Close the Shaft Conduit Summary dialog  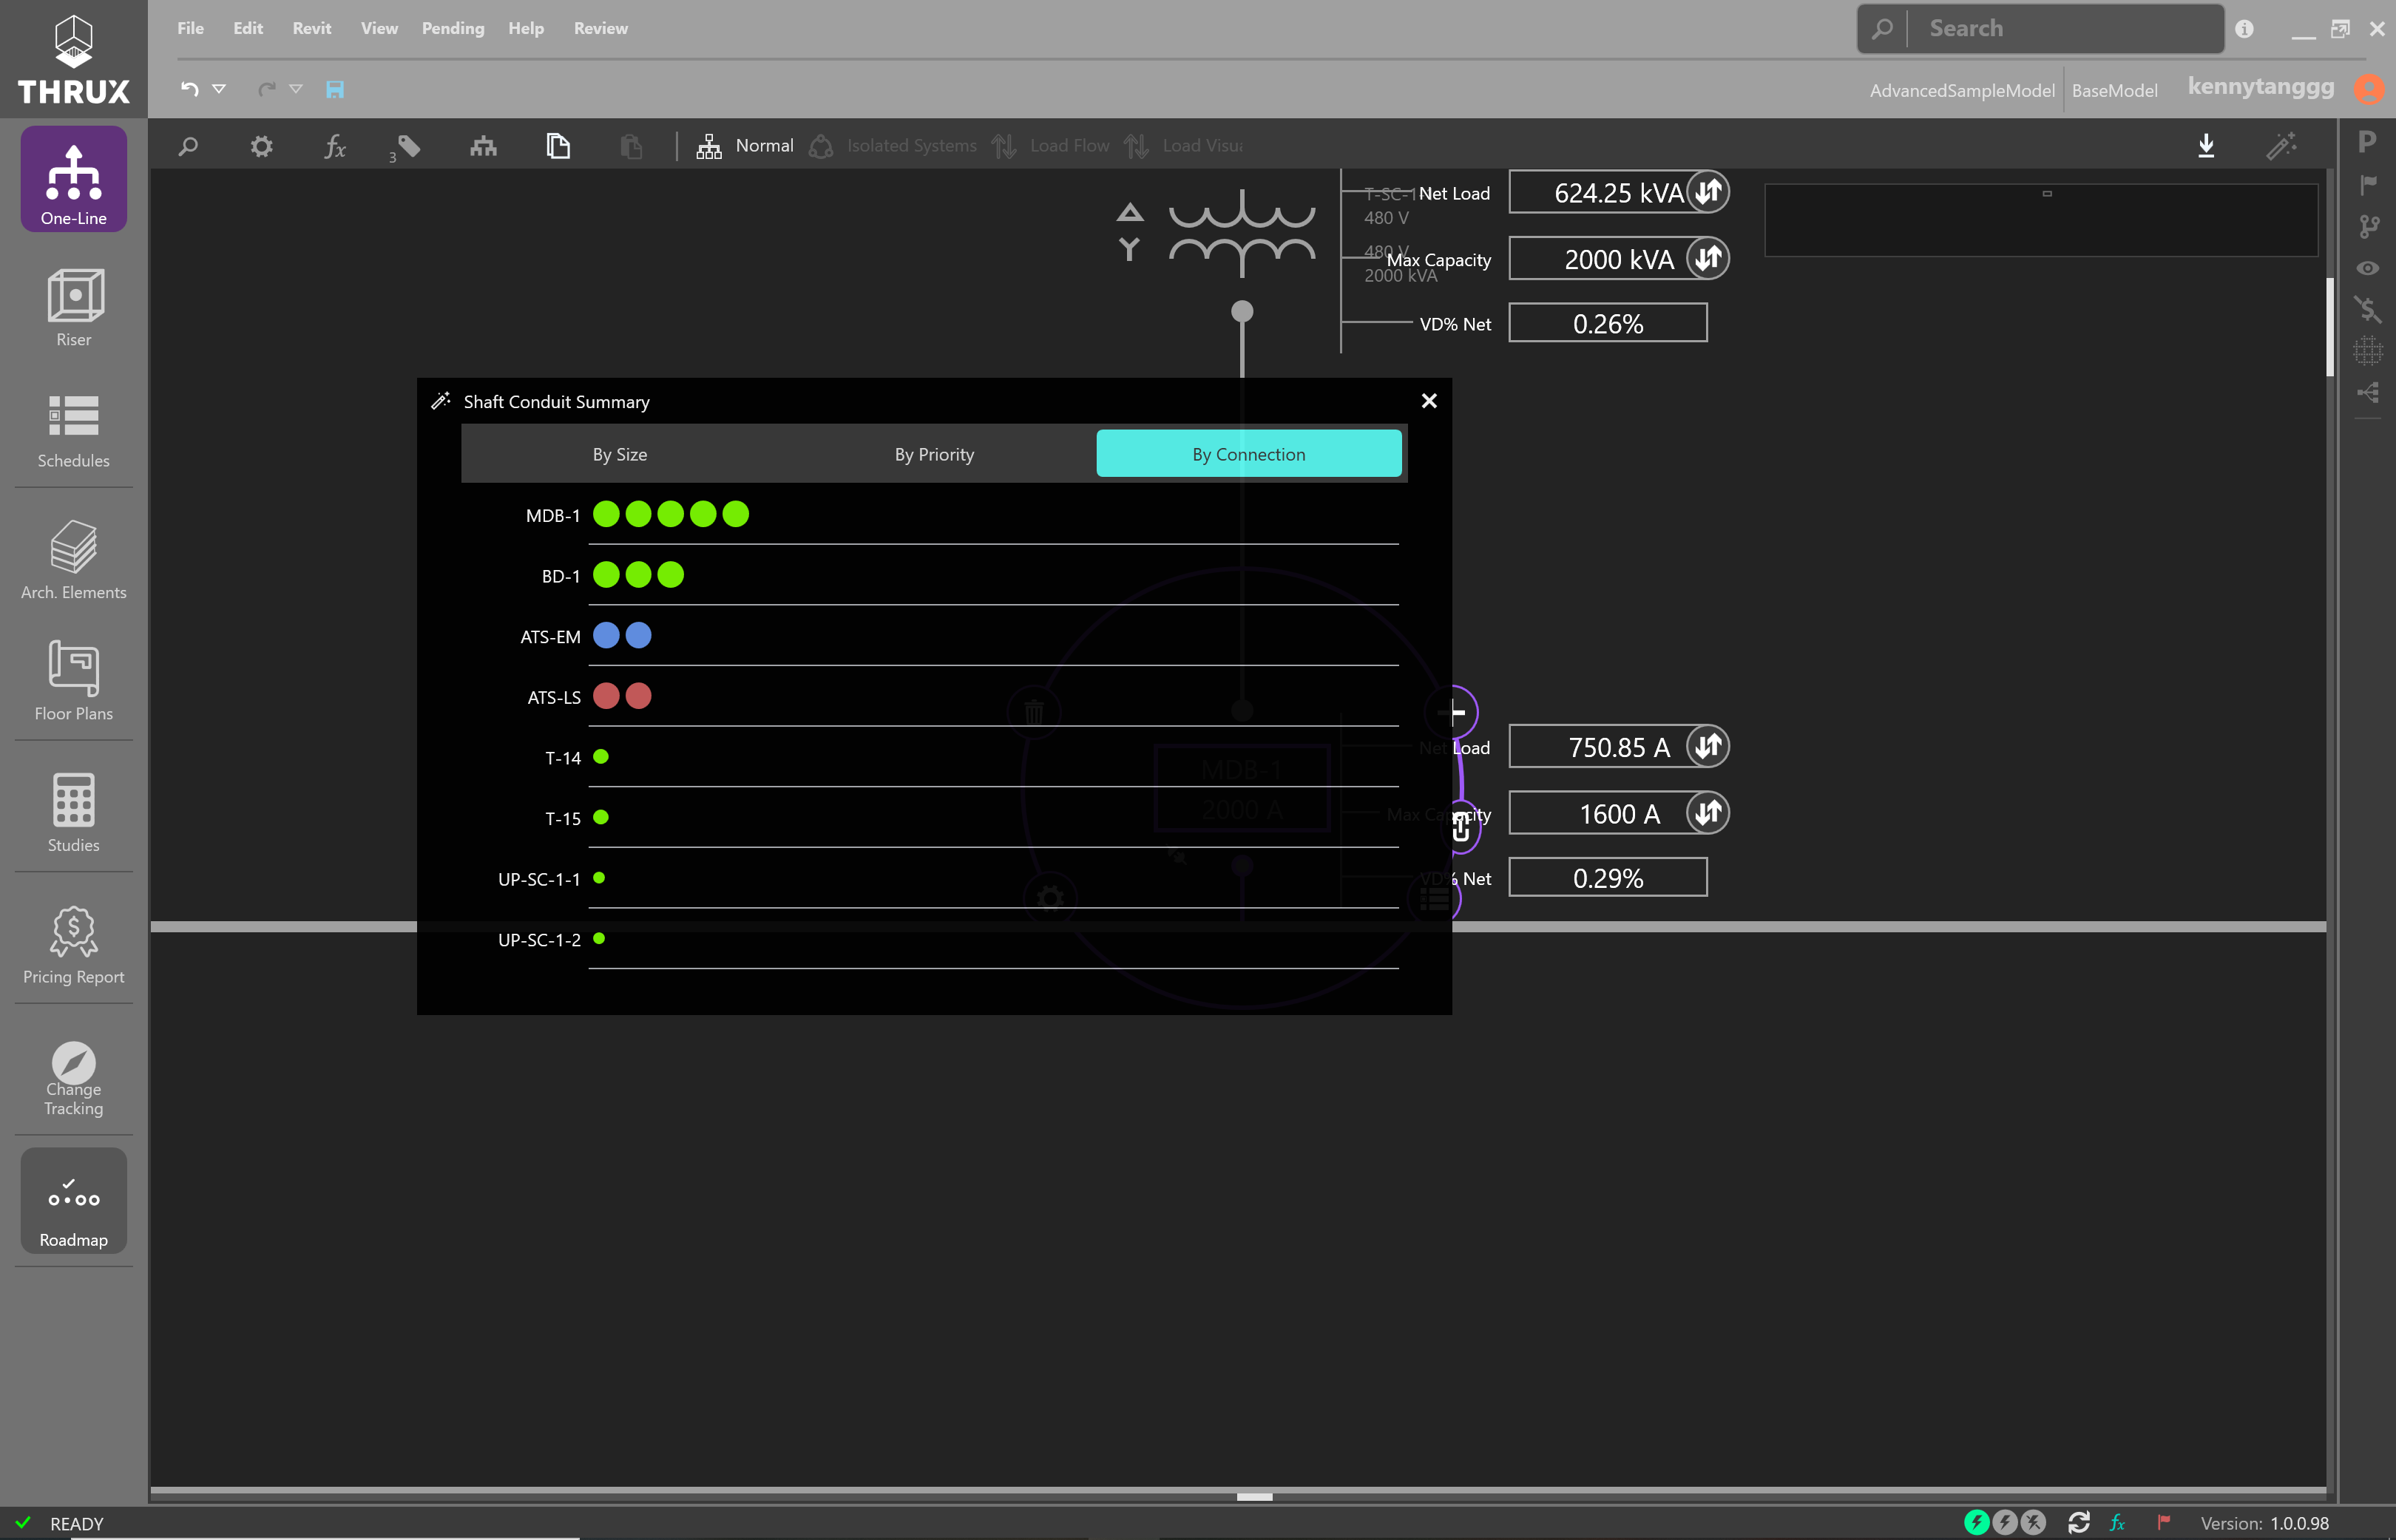click(1429, 401)
